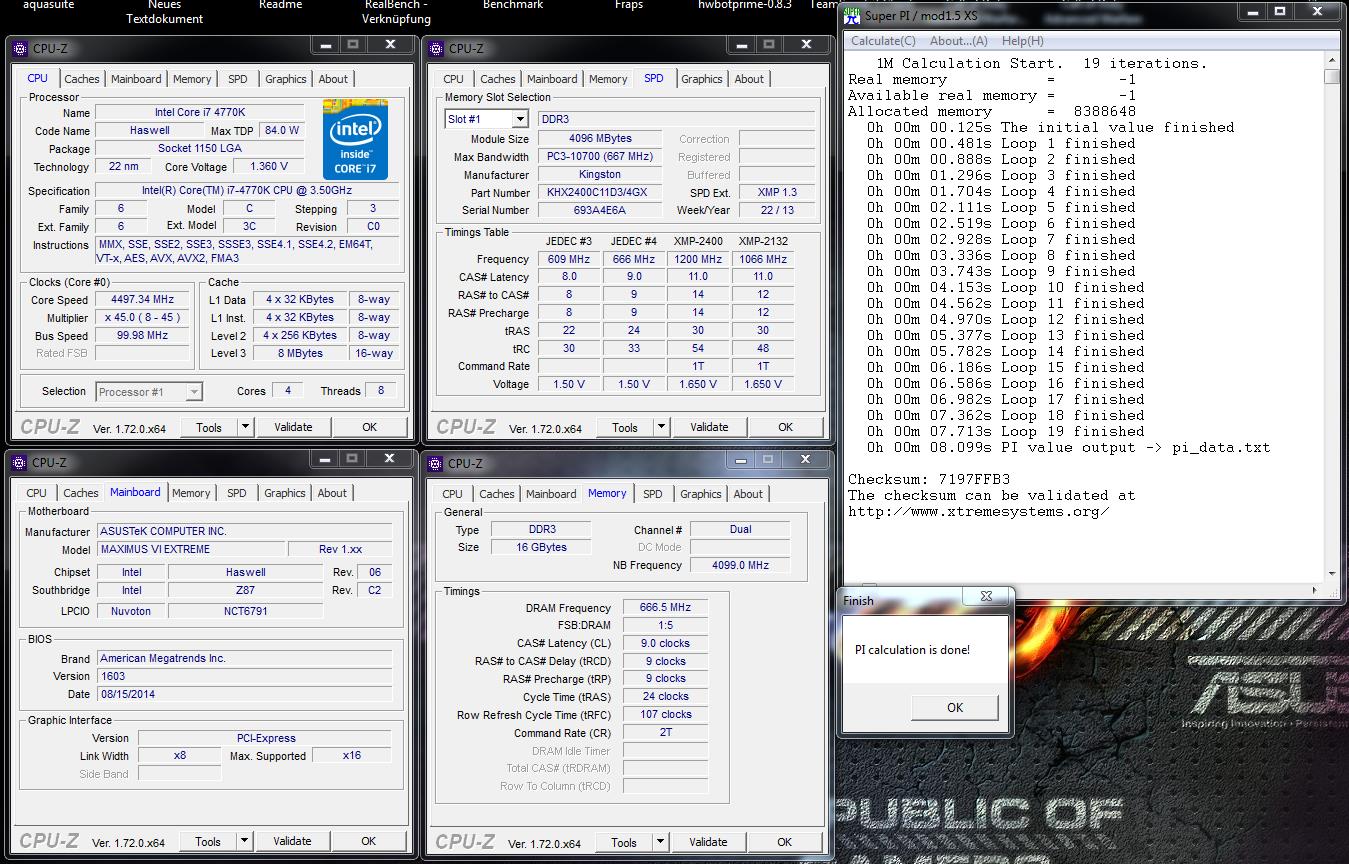Screen dimensions: 1349x864
Task: Open Tools dropdown arrow in Memory window
Action: tap(660, 842)
